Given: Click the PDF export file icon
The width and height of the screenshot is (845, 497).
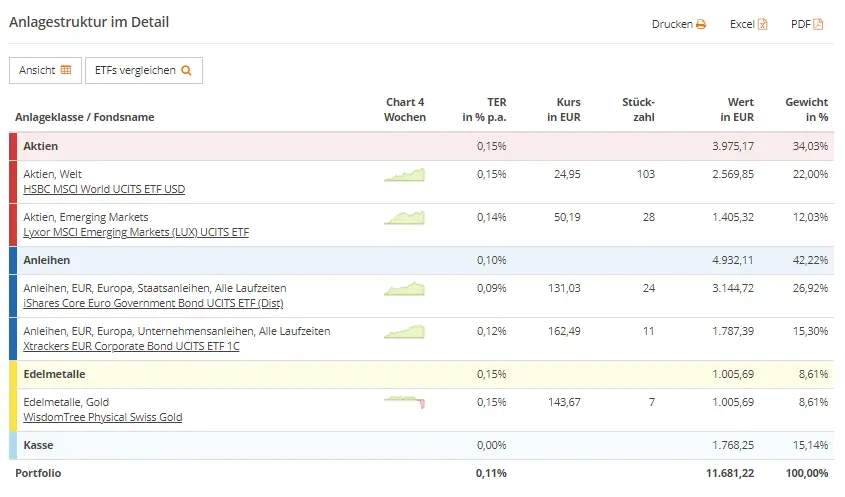Looking at the screenshot, I should pyautogui.click(x=818, y=24).
